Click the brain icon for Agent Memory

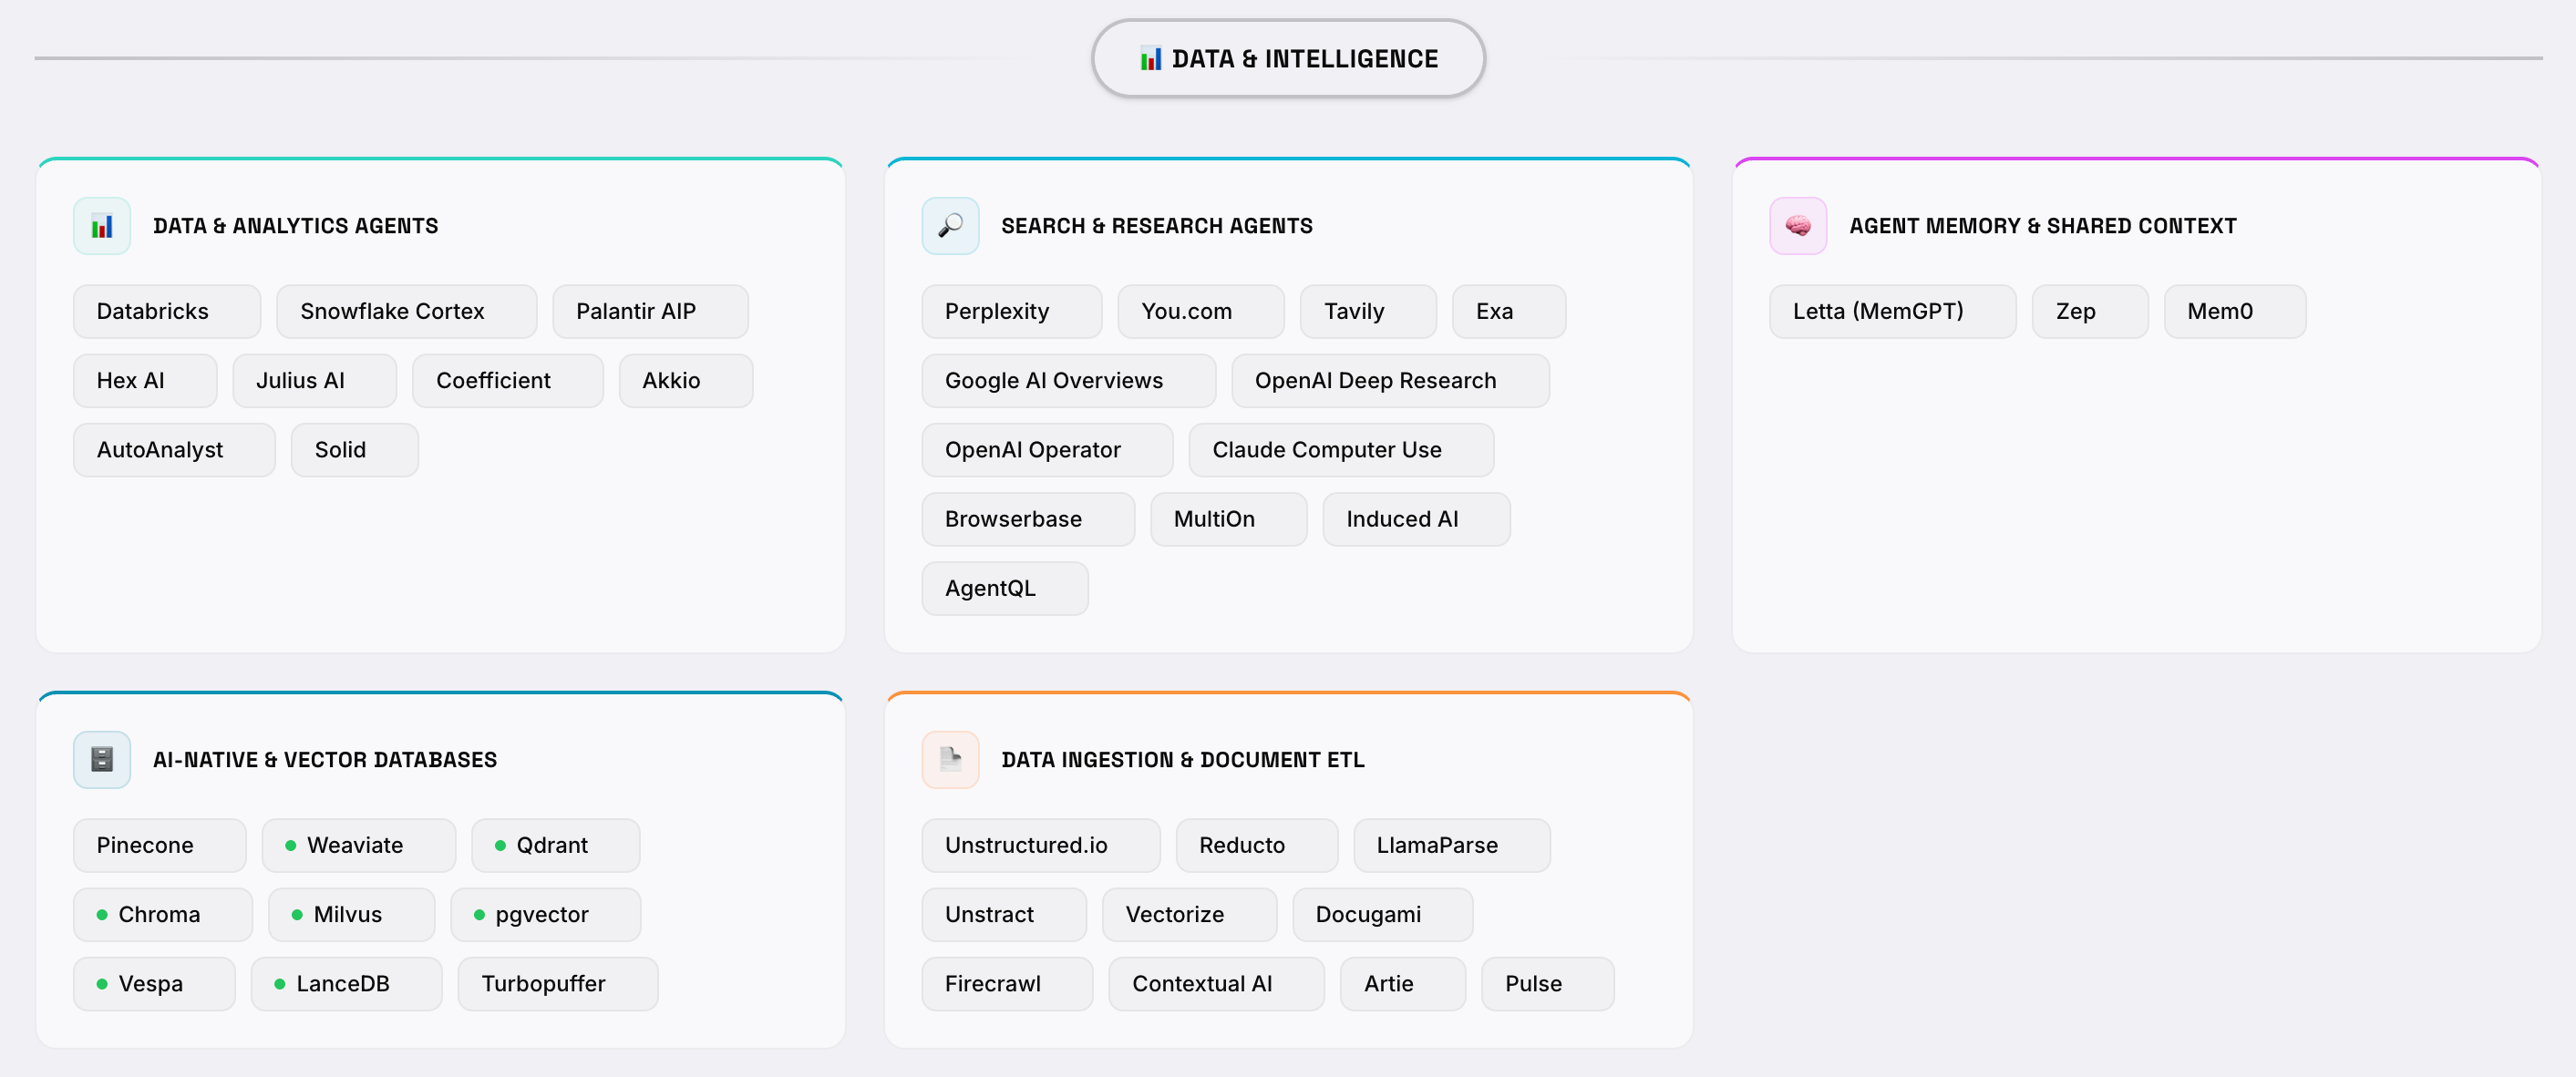click(1797, 226)
